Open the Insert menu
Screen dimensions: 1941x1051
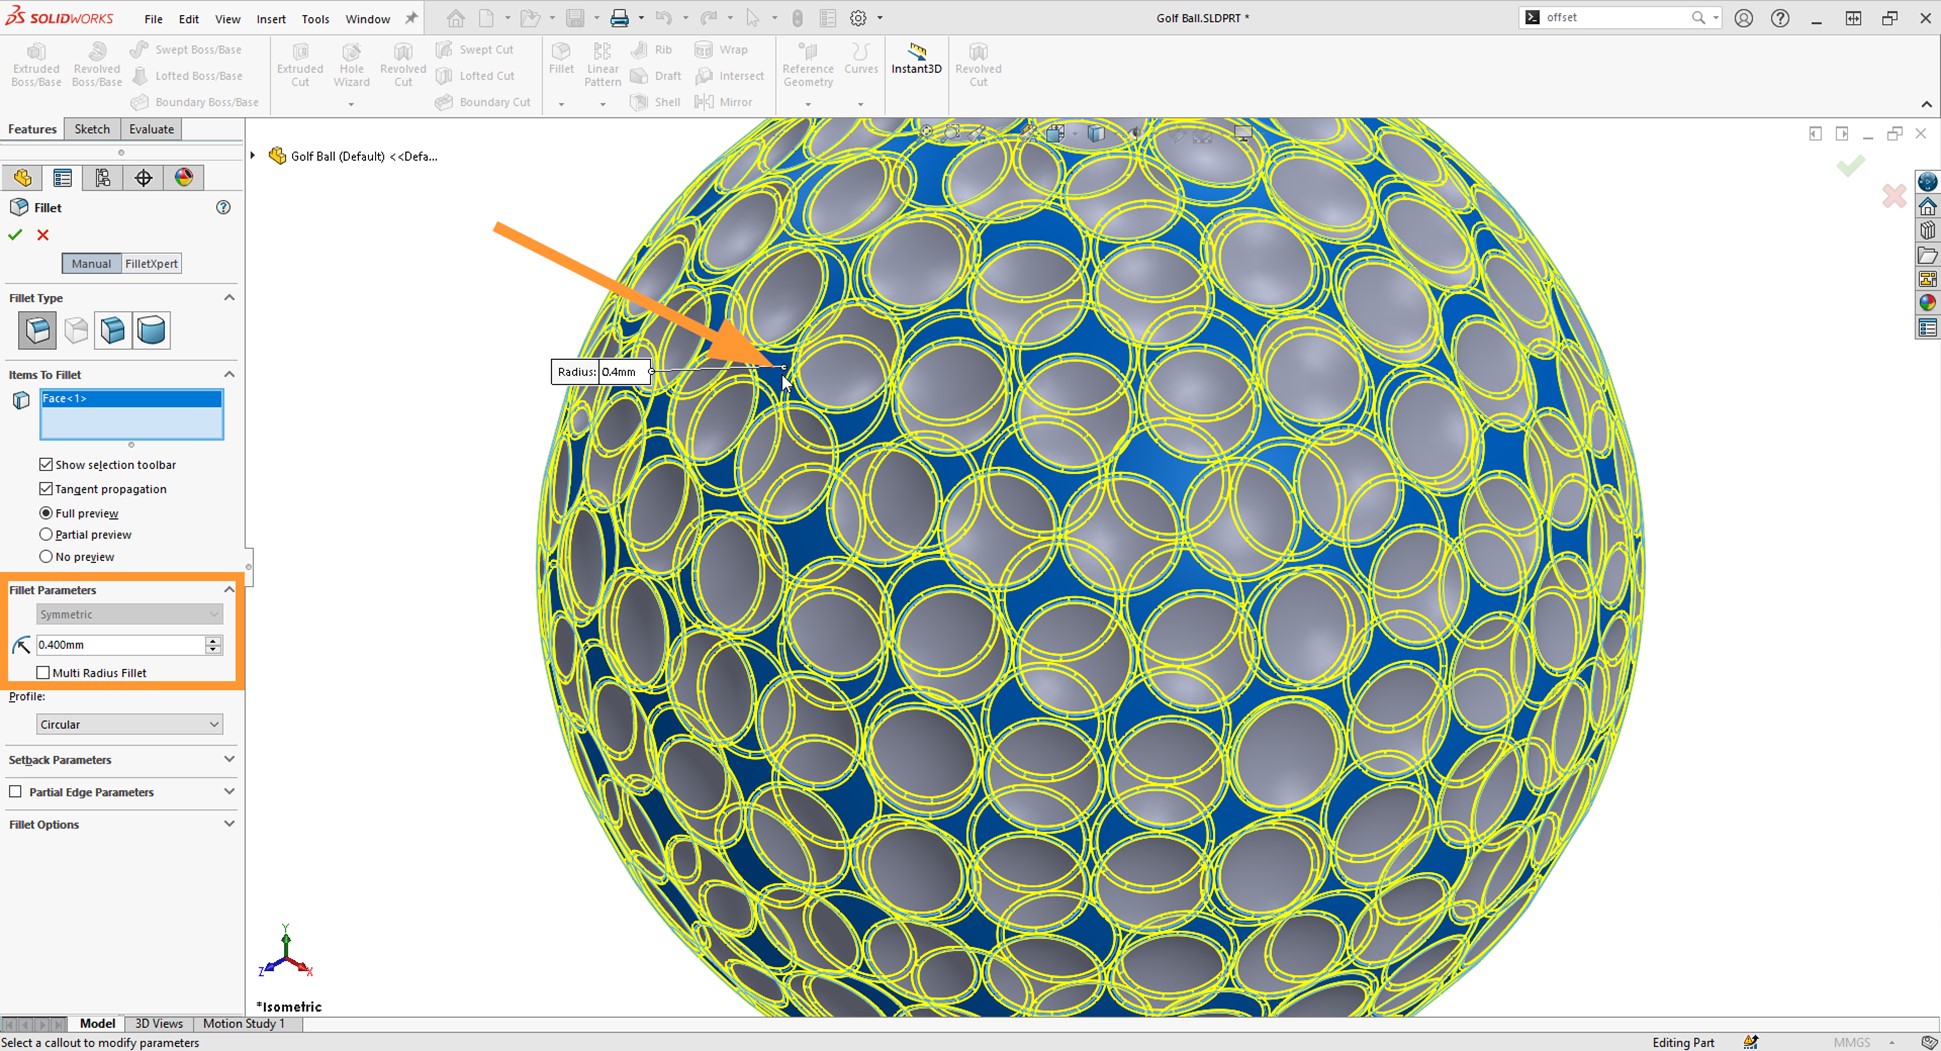tap(271, 18)
